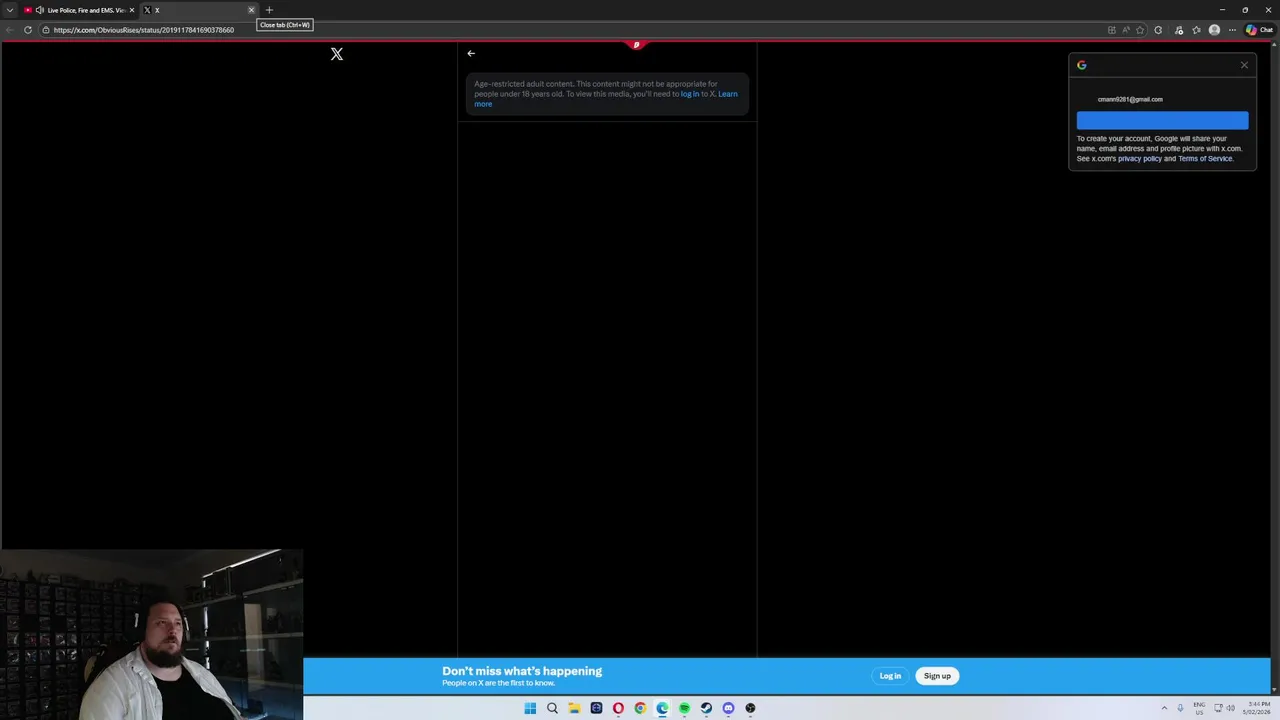Click the red icon above the post
Image resolution: width=1280 pixels, height=720 pixels.
636,45
